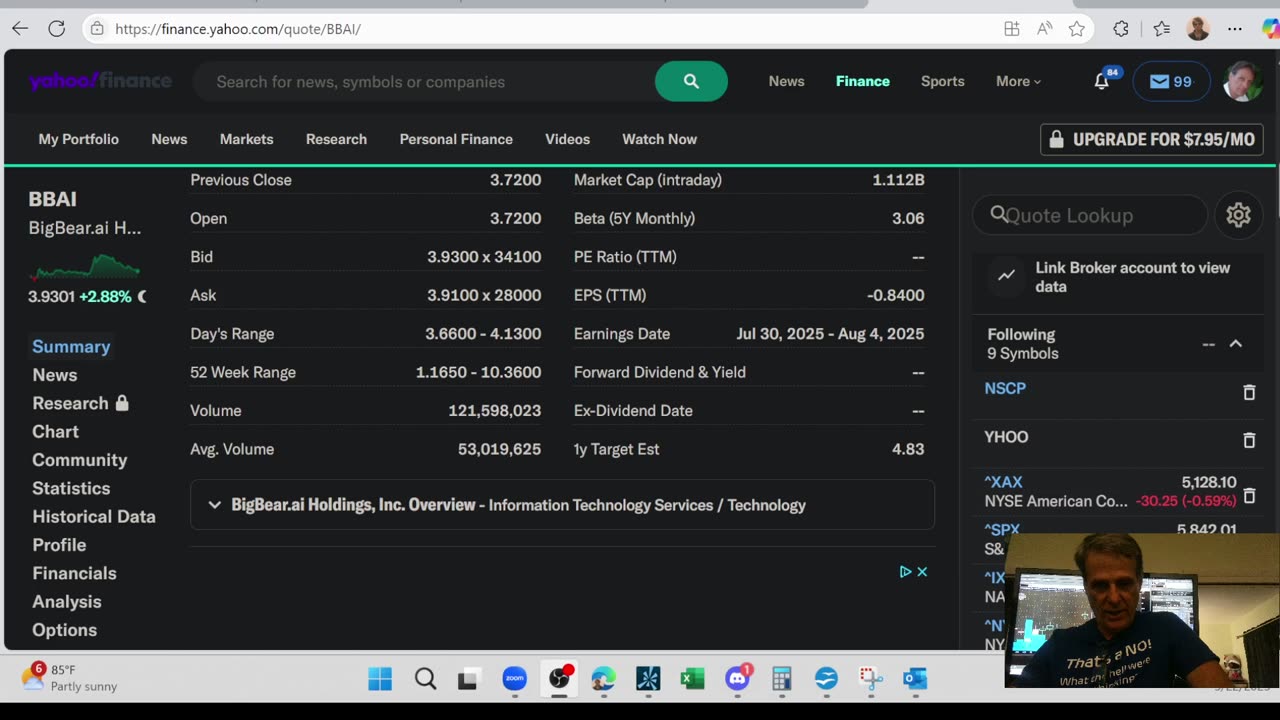Open the locked Research sidebar section
Screen dimensions: 1280x720
(x=80, y=403)
